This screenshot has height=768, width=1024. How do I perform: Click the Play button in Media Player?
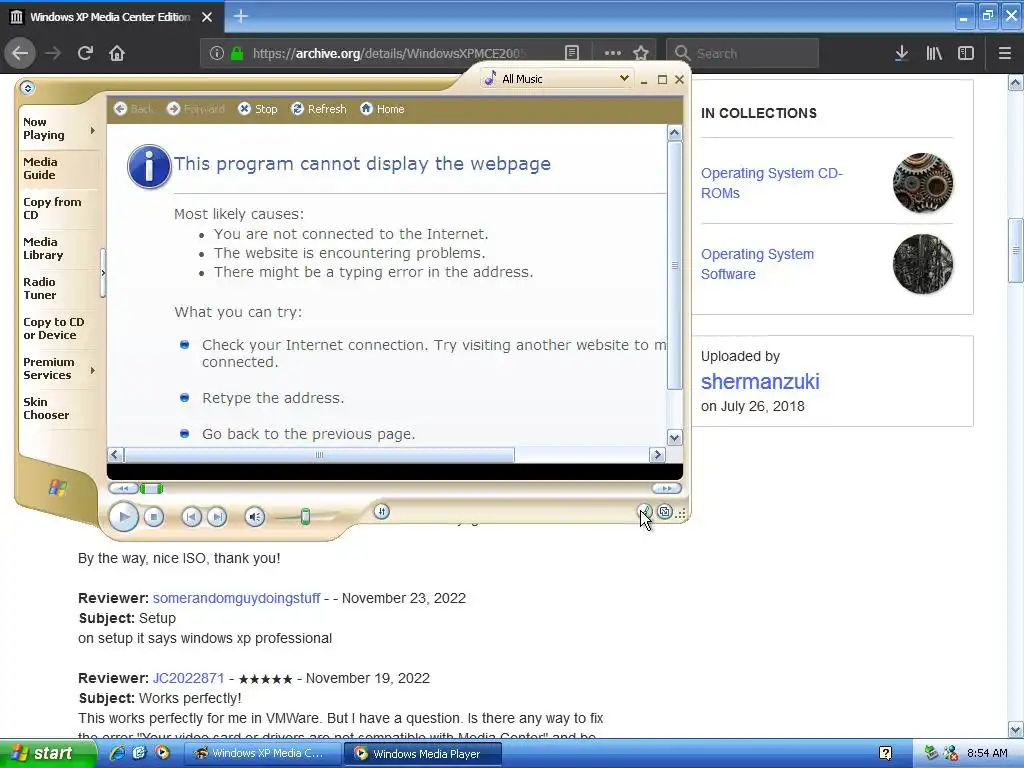pyautogui.click(x=123, y=517)
